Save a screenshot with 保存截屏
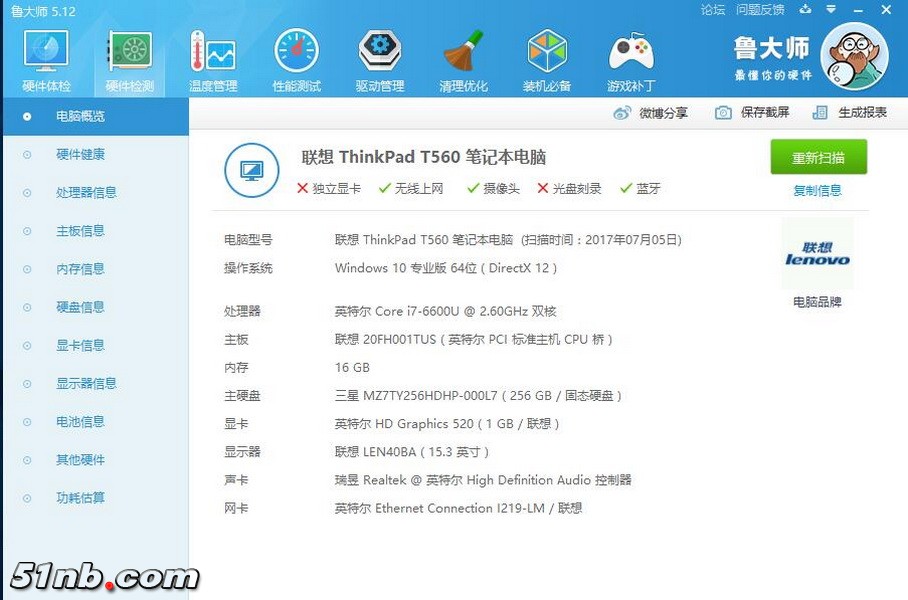 click(x=755, y=113)
